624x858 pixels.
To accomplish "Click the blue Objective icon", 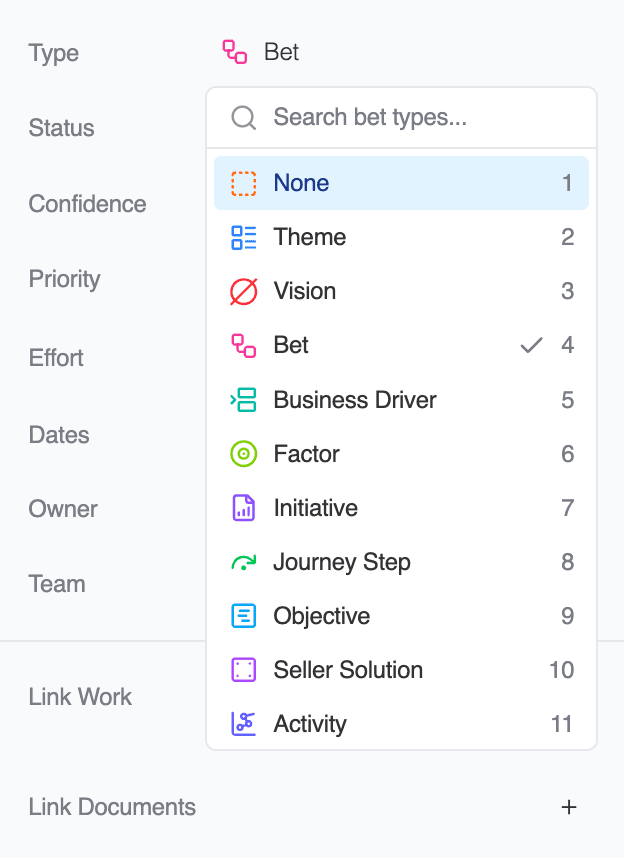I will pyautogui.click(x=244, y=616).
